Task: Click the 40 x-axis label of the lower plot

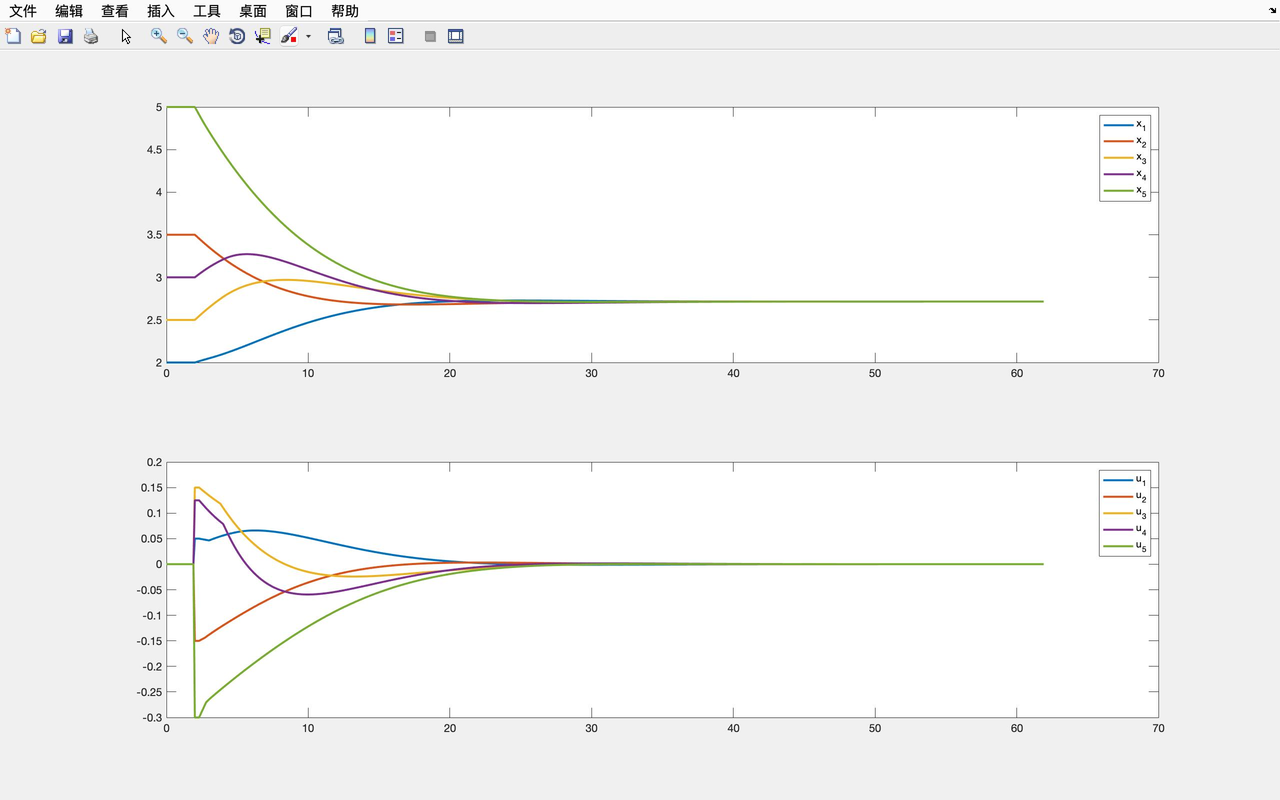Action: tap(733, 729)
